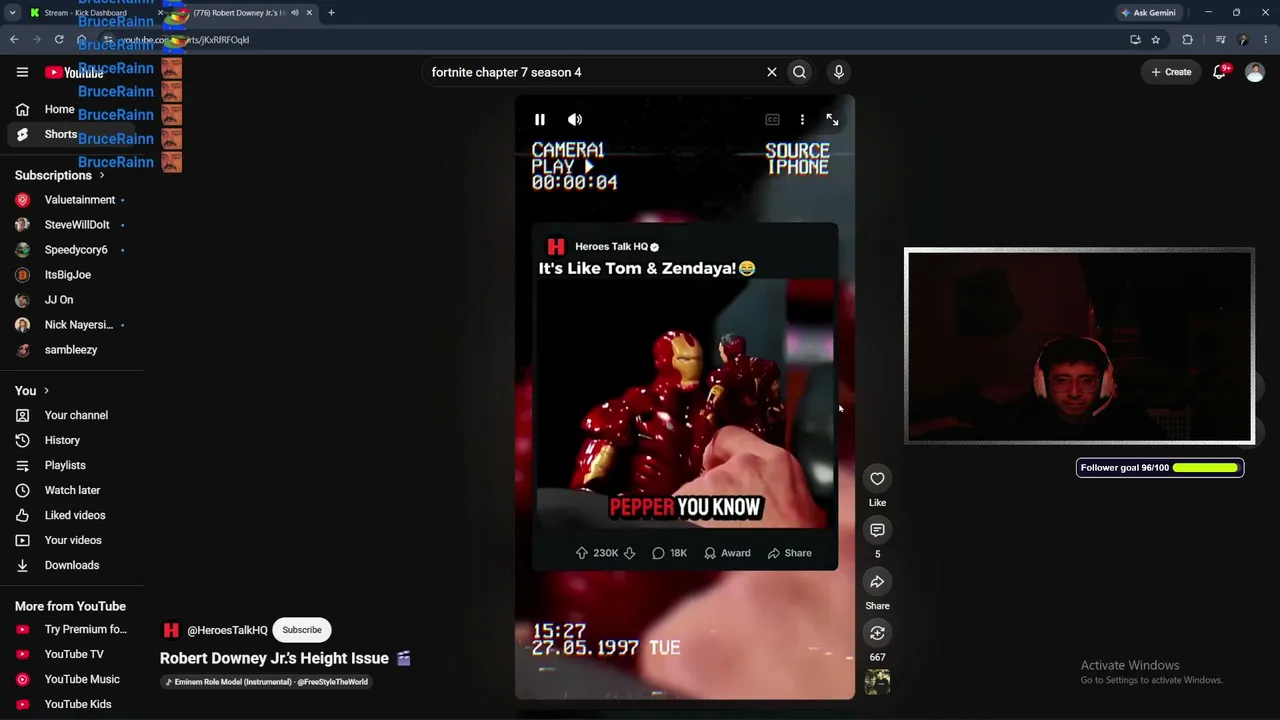Expand the You section
The width and height of the screenshot is (1280, 720).
tap(32, 390)
